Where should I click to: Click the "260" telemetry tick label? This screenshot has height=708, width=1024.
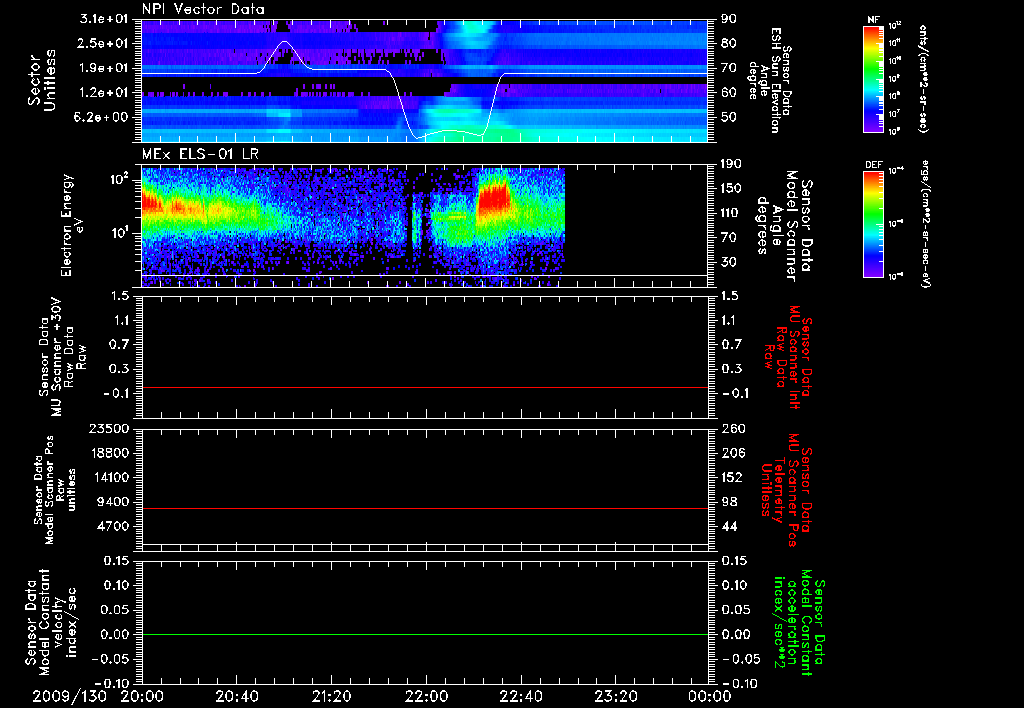pos(733,428)
